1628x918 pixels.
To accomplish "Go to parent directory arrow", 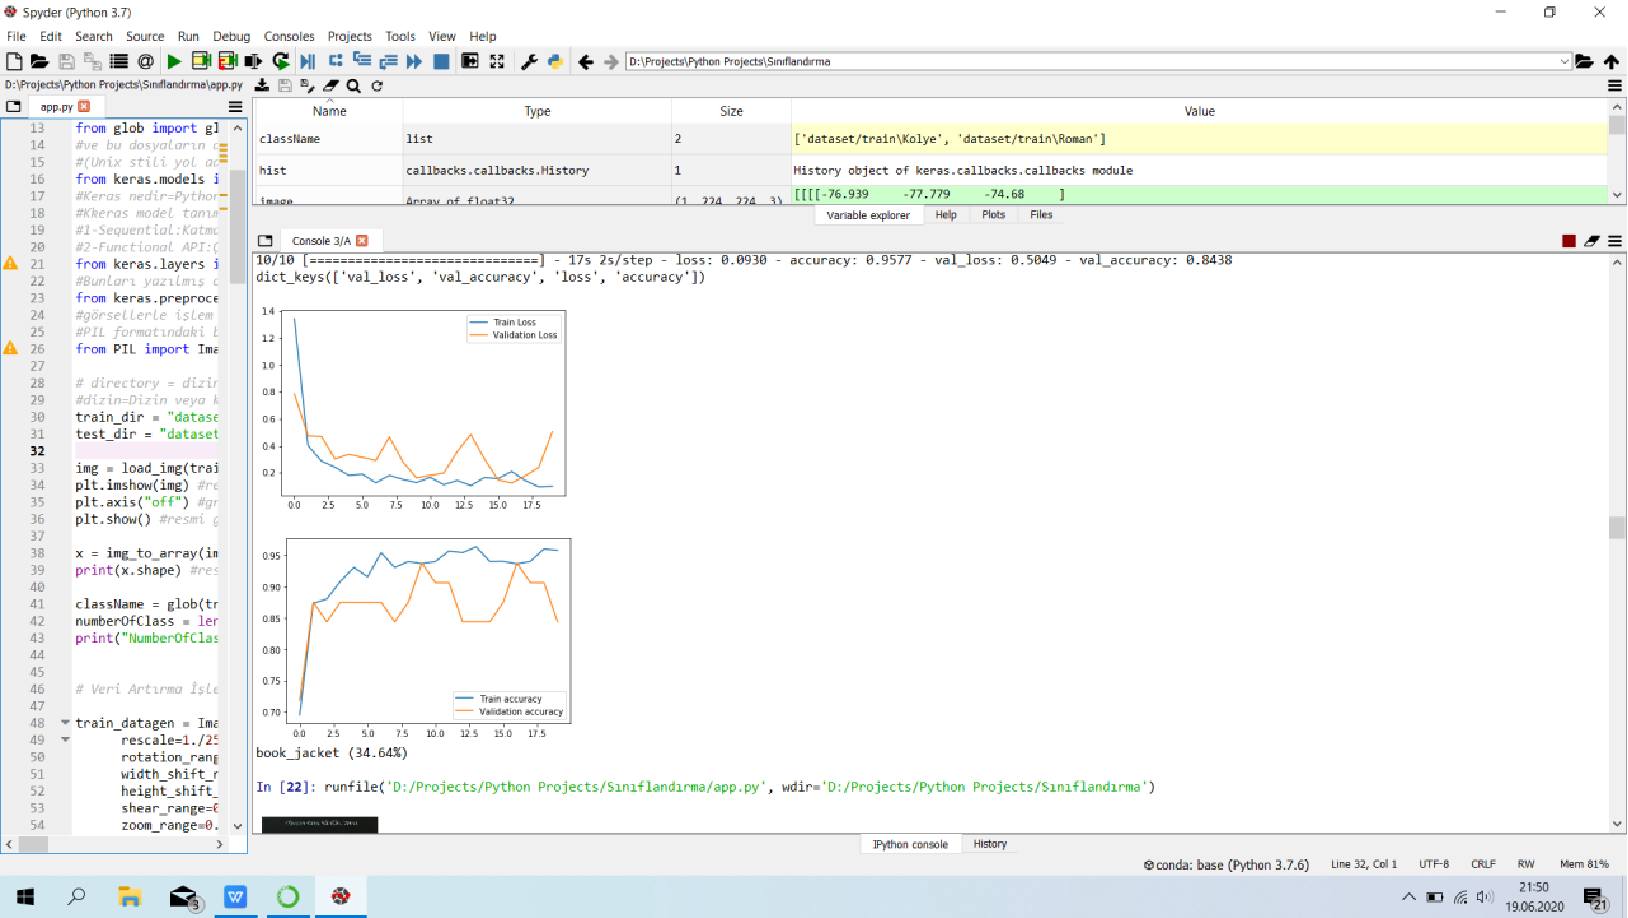I will (x=1611, y=61).
